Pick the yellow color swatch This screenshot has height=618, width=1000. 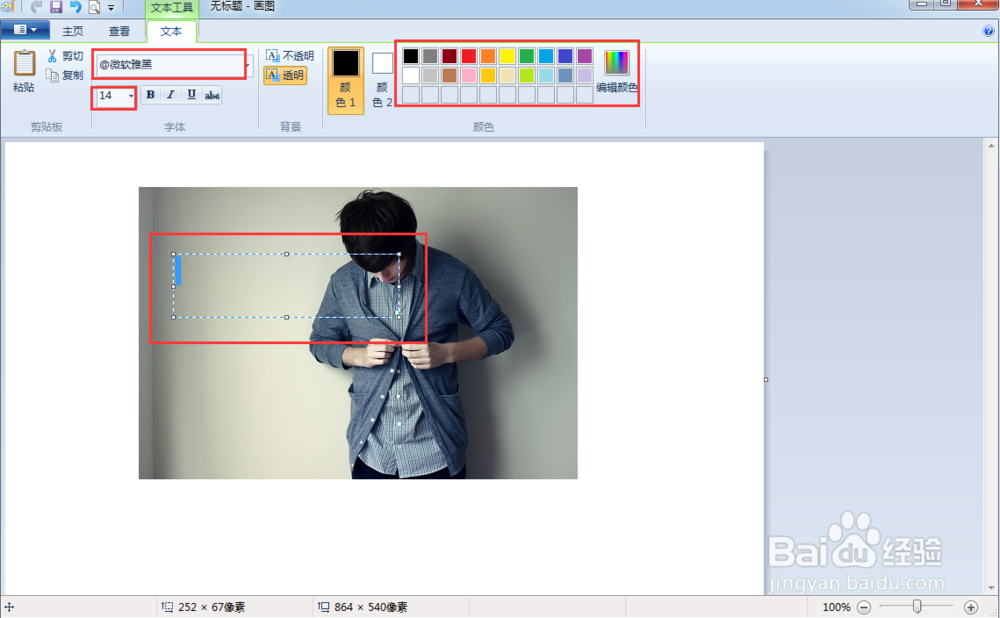point(507,56)
